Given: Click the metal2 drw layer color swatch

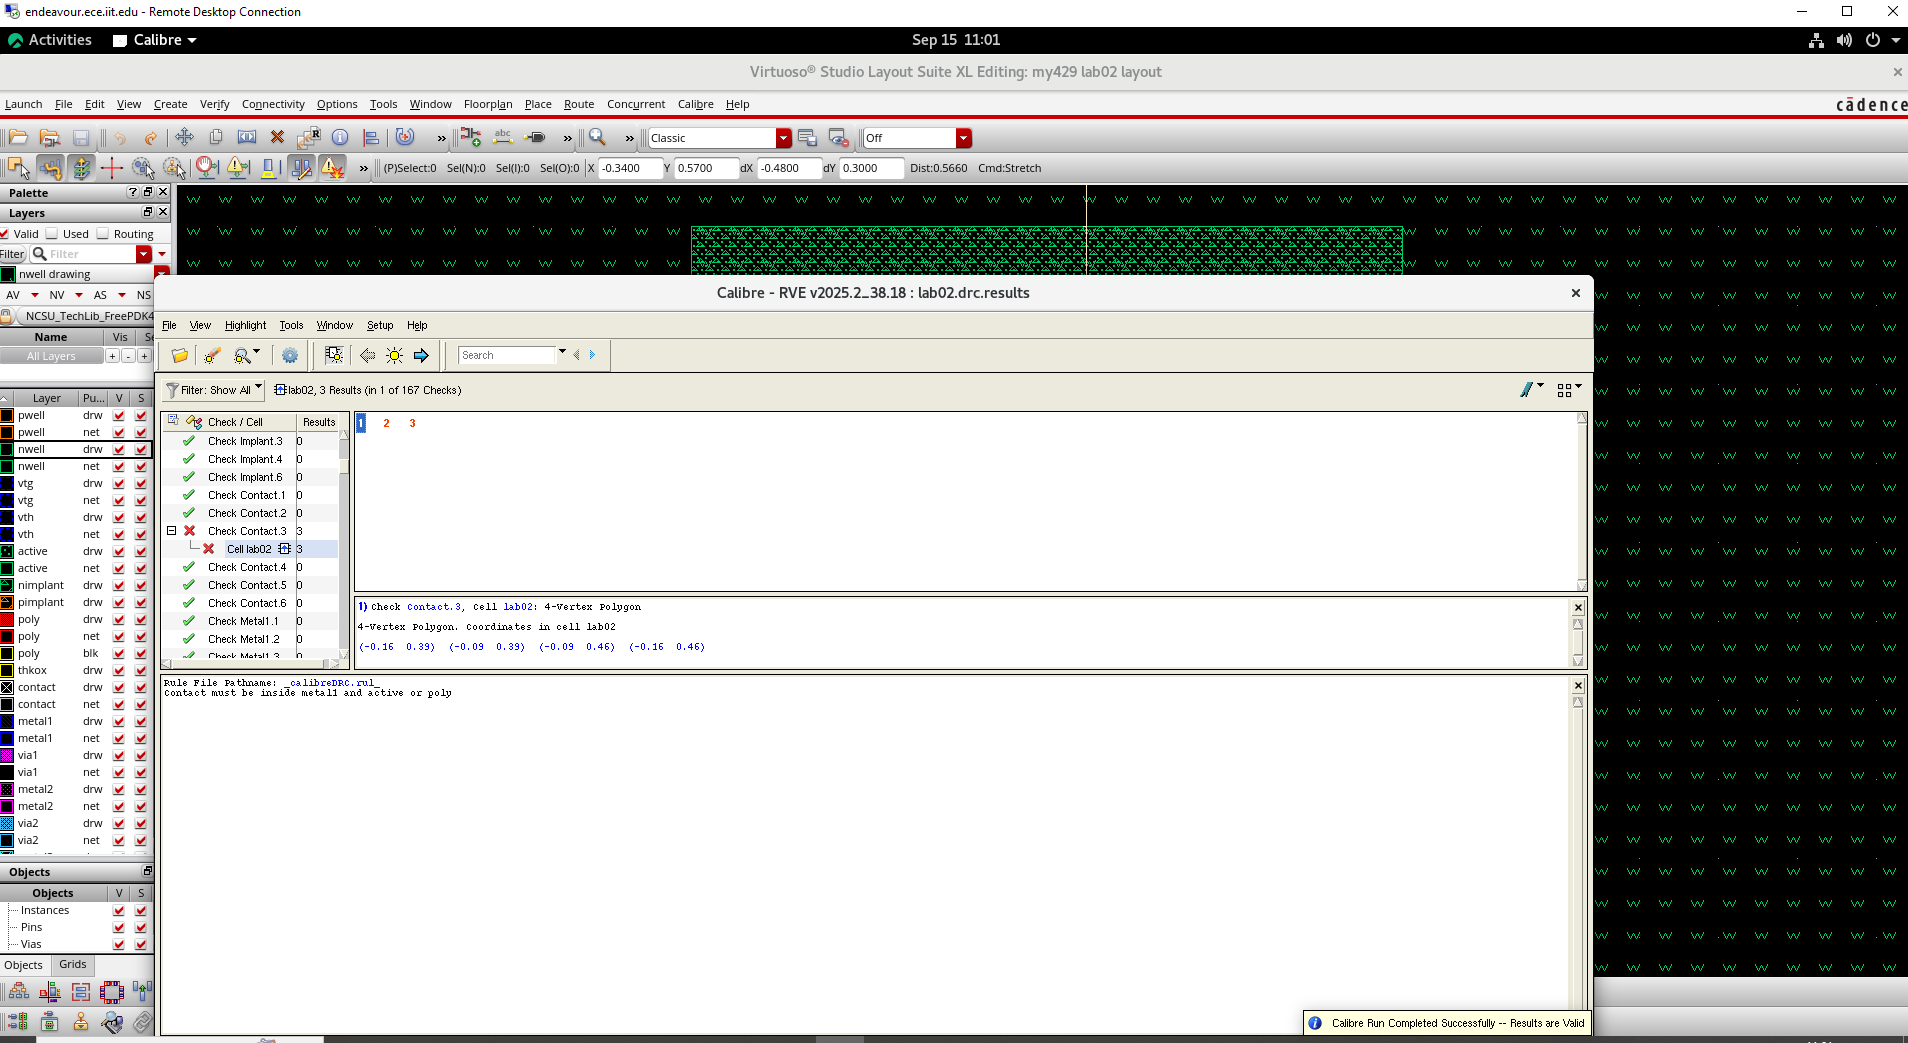Looking at the screenshot, I should coord(7,790).
